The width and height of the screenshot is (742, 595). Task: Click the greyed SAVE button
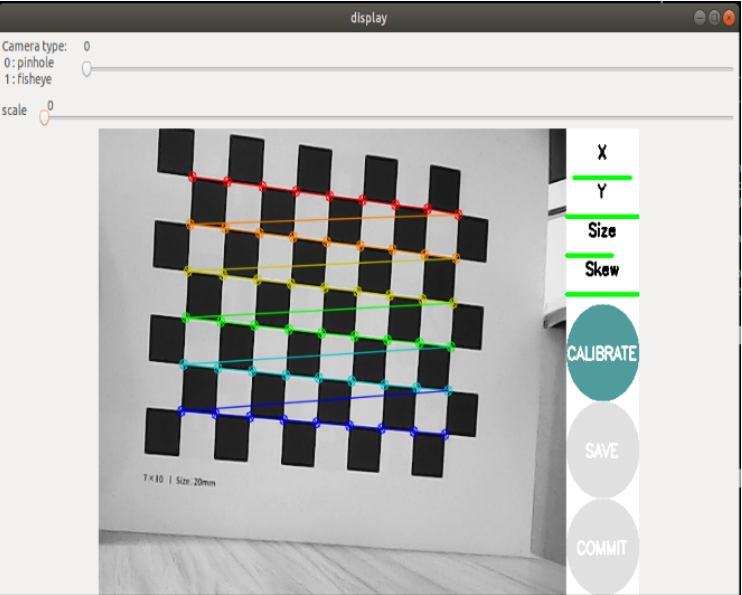(x=602, y=450)
